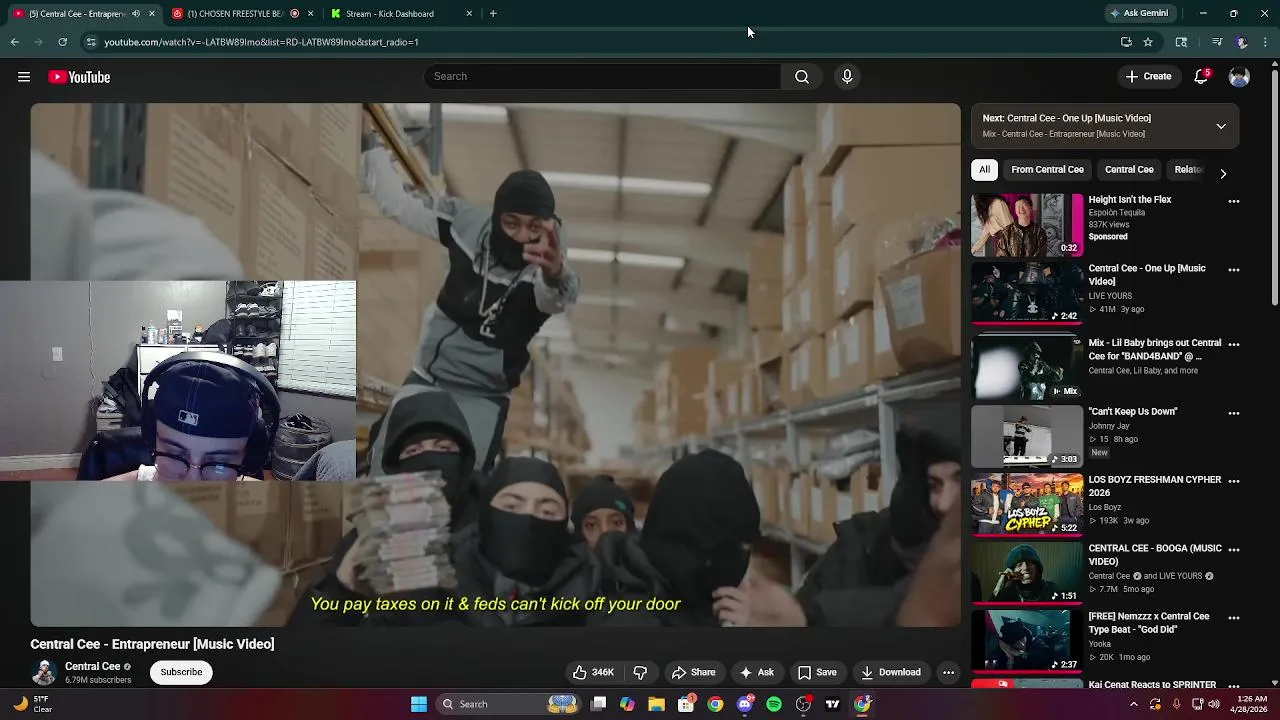
Task: View site information icon in address bar
Action: [x=90, y=42]
